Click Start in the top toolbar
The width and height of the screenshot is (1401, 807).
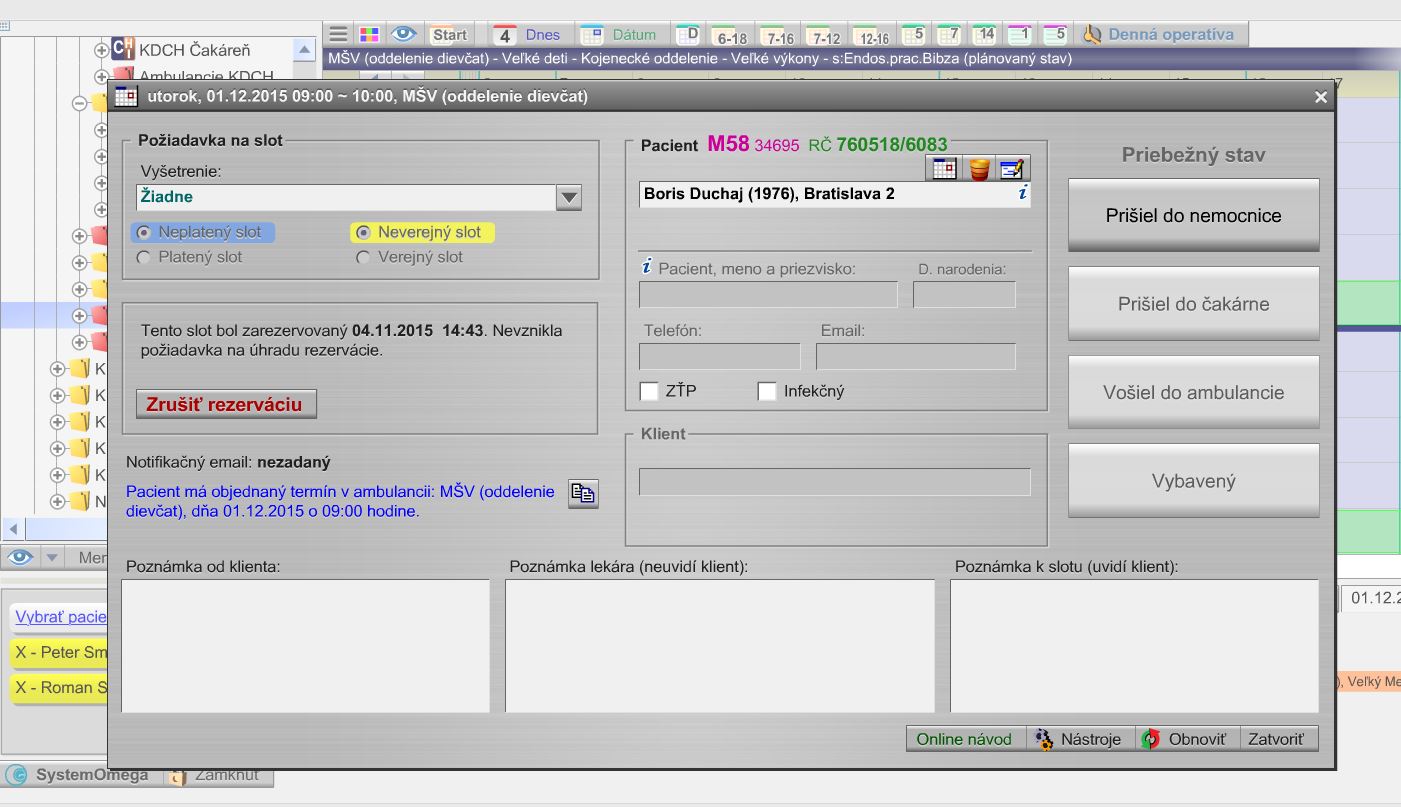pyautogui.click(x=450, y=33)
